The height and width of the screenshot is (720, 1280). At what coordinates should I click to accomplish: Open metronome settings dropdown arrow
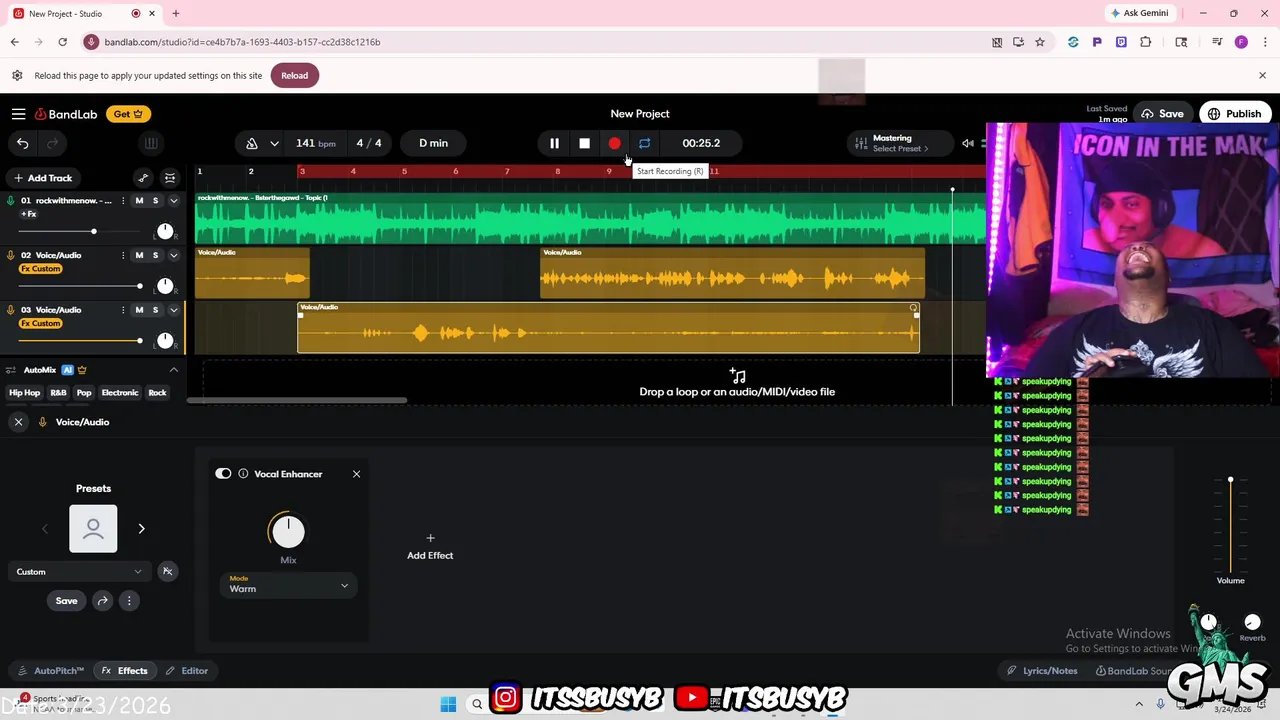click(x=274, y=143)
